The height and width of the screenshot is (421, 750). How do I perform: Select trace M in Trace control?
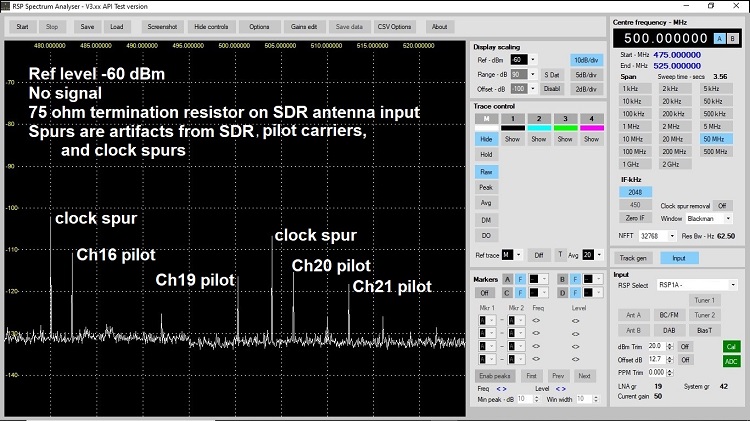[486, 119]
